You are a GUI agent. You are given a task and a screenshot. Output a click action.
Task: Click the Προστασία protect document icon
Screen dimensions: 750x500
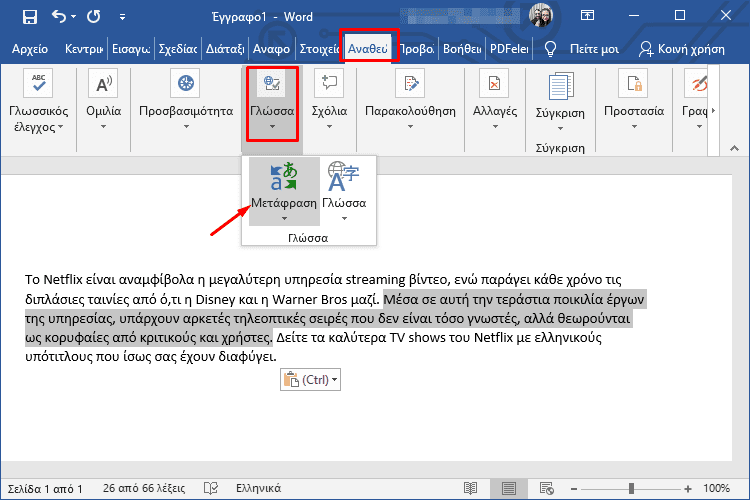click(633, 83)
